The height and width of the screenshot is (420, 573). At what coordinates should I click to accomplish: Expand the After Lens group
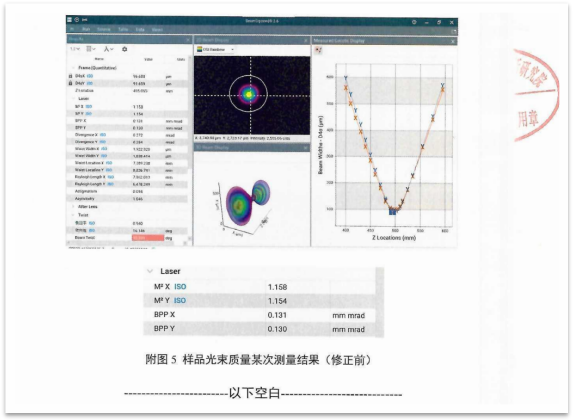[73, 207]
